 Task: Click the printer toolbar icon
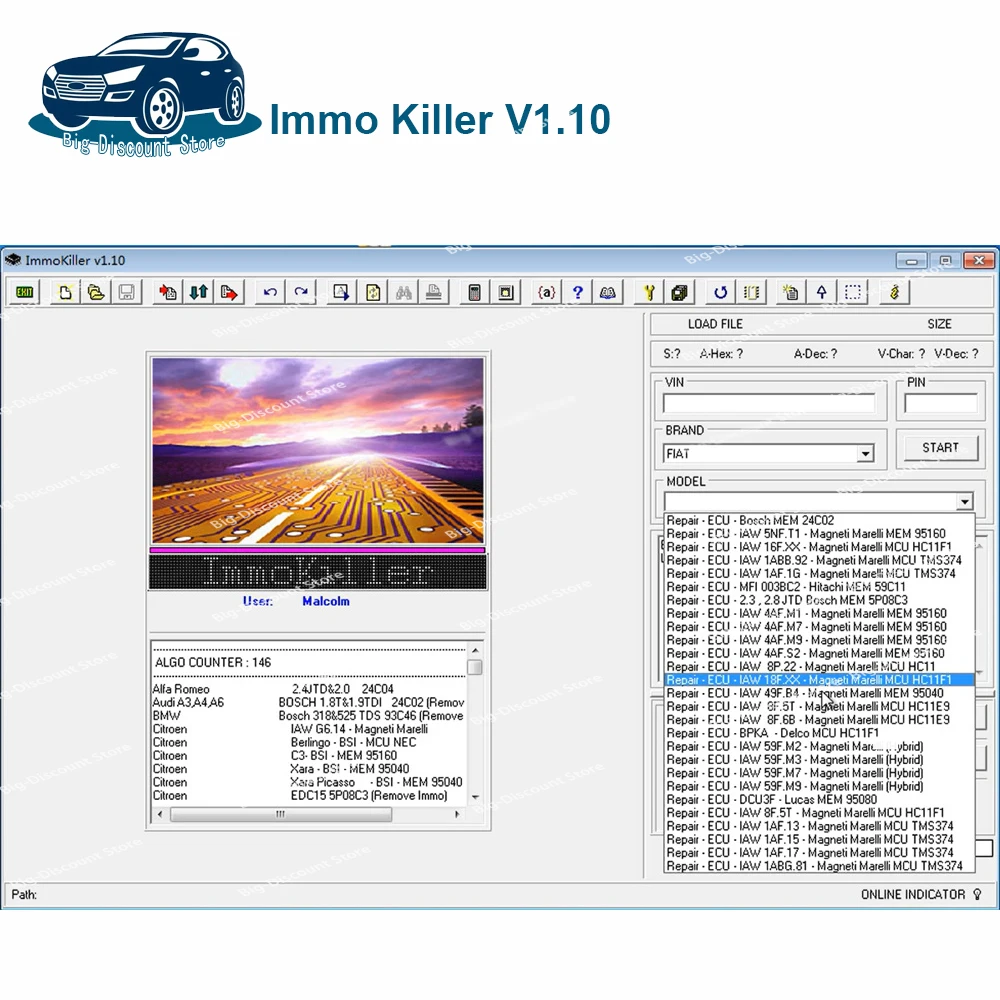[434, 293]
